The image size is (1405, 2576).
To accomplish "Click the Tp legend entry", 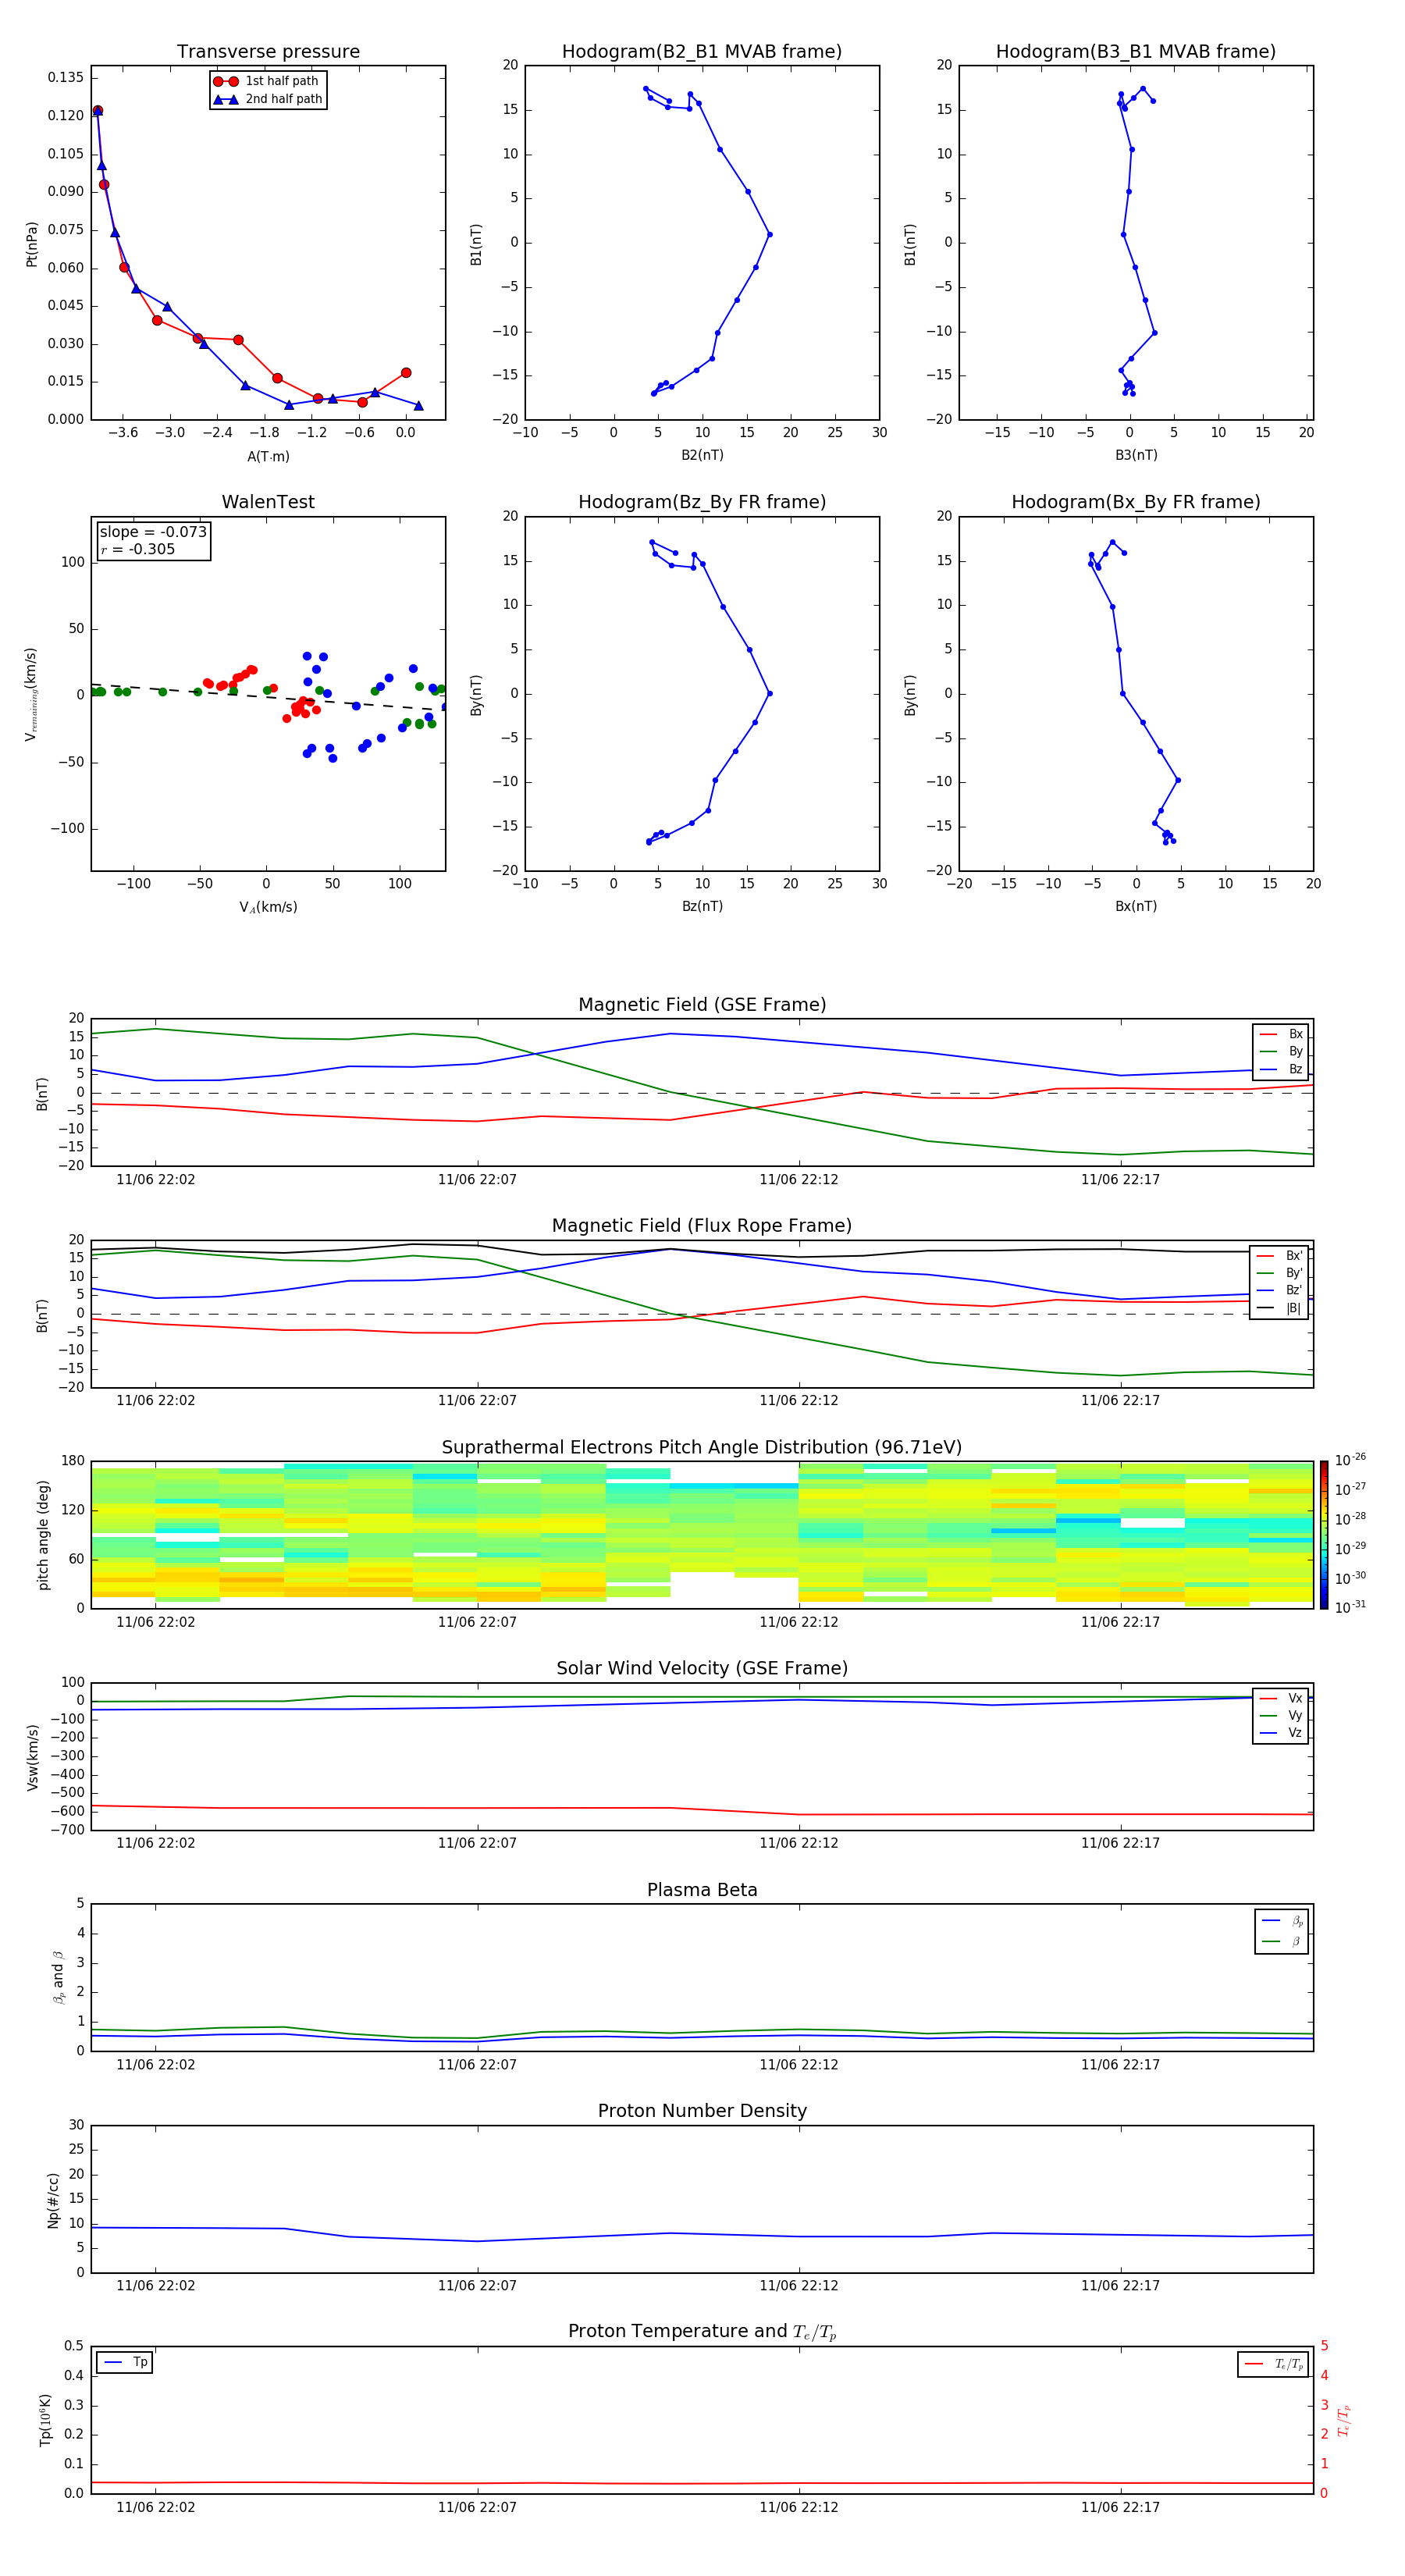I will click(125, 2362).
